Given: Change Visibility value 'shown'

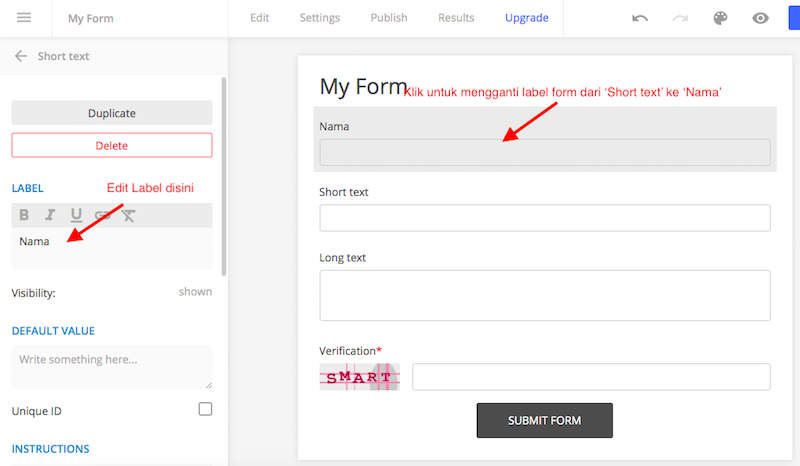Looking at the screenshot, I should click(x=195, y=292).
